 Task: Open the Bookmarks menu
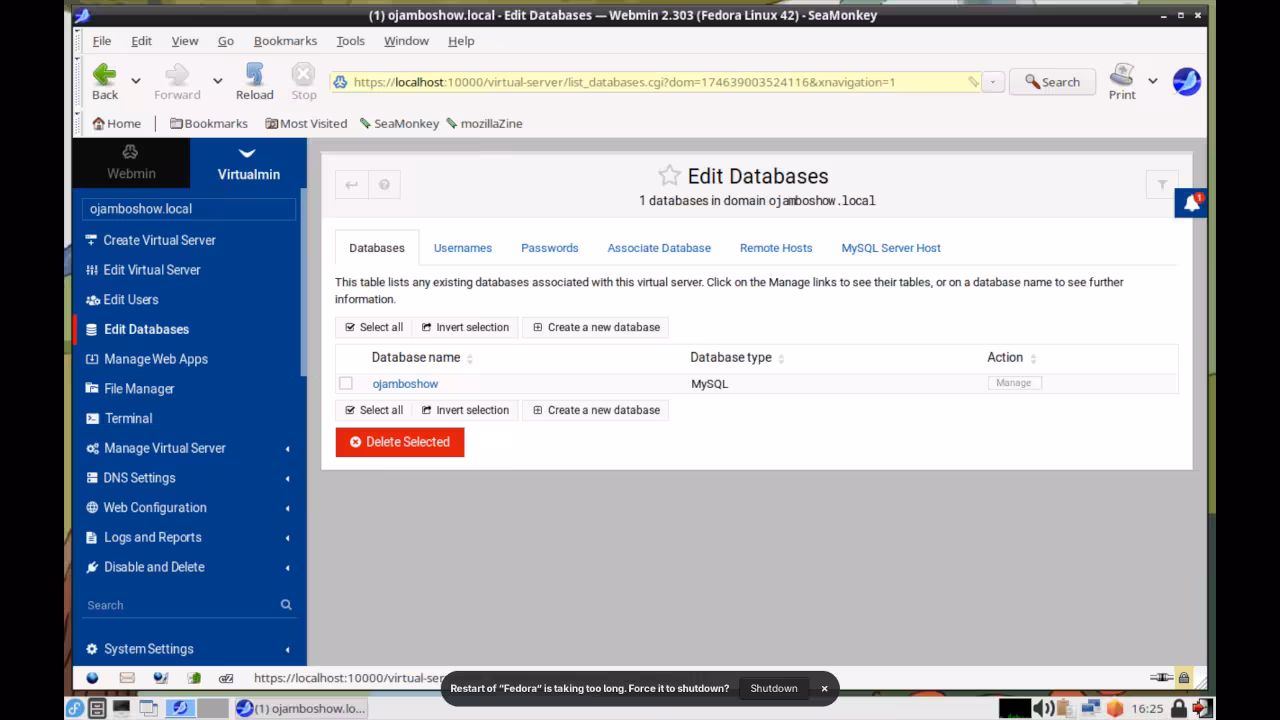285,41
